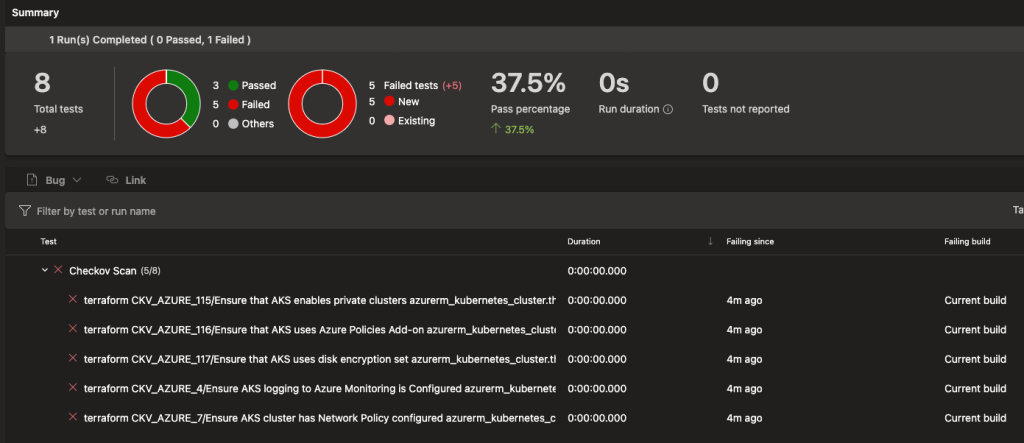The image size is (1024, 443).
Task: Click failed X icon for CKV_AZURE_117 test
Action: pos(72,358)
